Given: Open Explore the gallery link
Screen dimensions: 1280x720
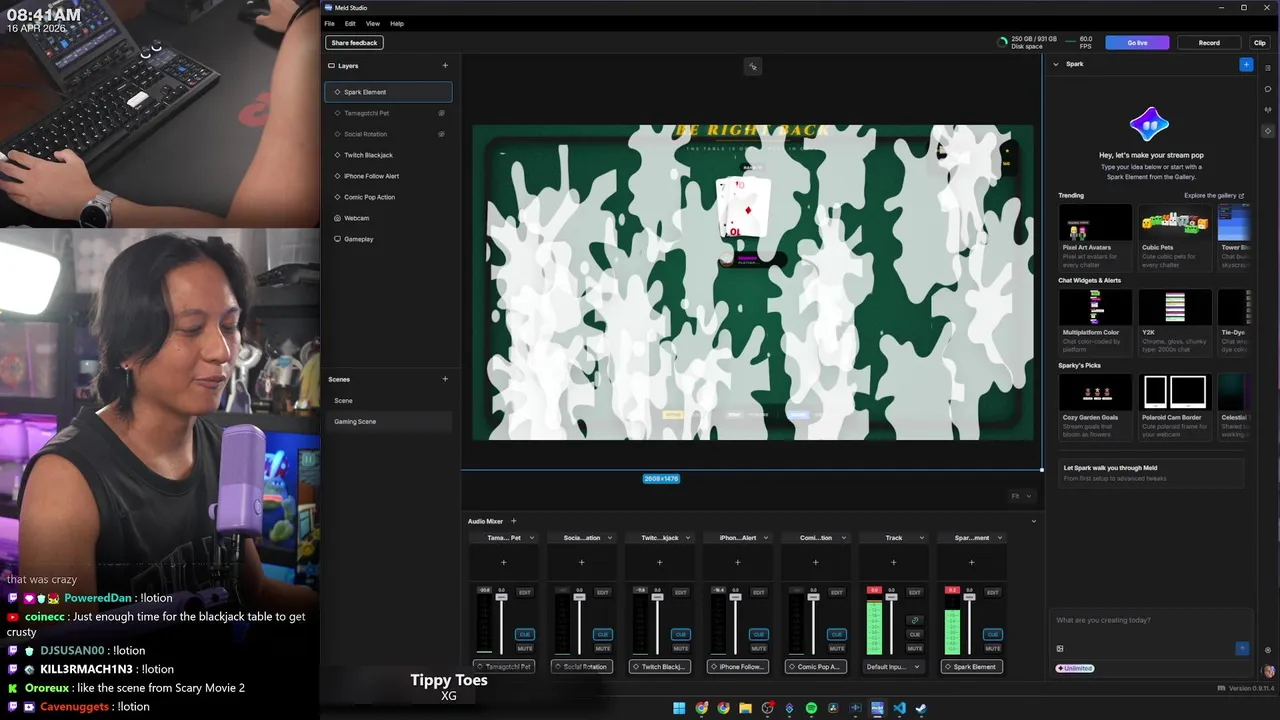Looking at the screenshot, I should pyautogui.click(x=1213, y=196).
